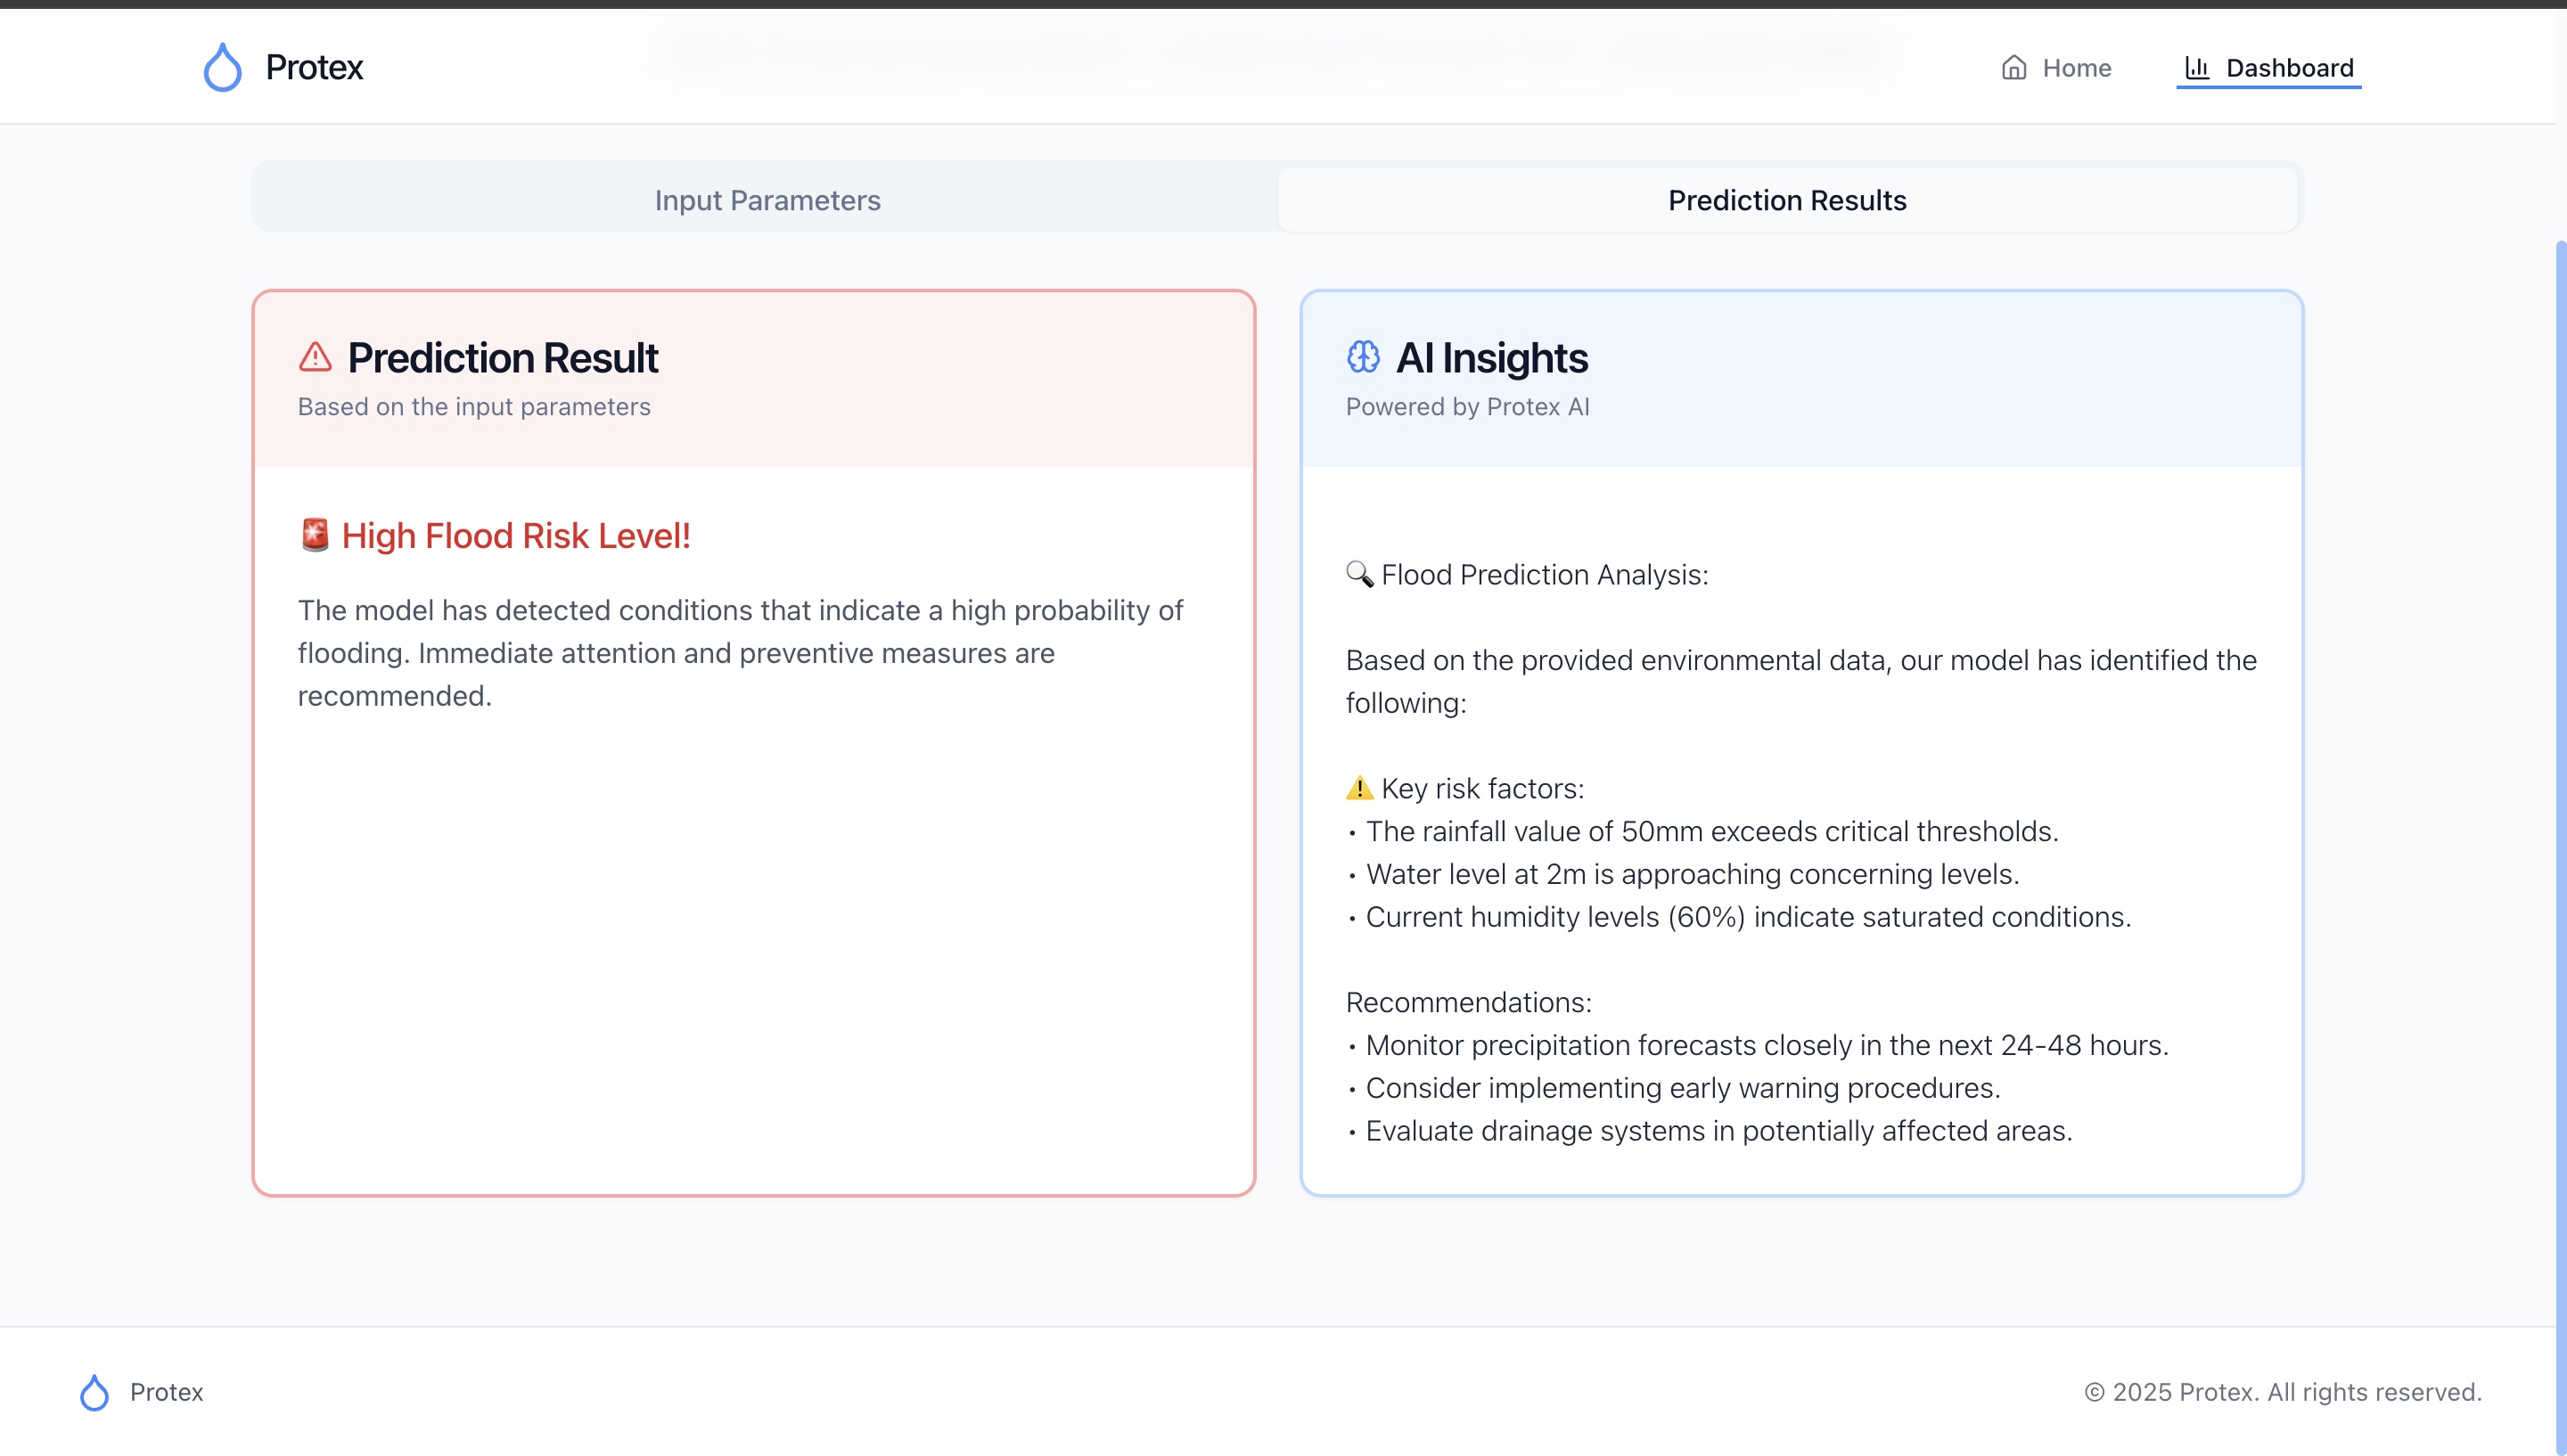Click the yellow warning sign by Key risk factors
Viewport: 2567px width, 1456px height.
1359,788
